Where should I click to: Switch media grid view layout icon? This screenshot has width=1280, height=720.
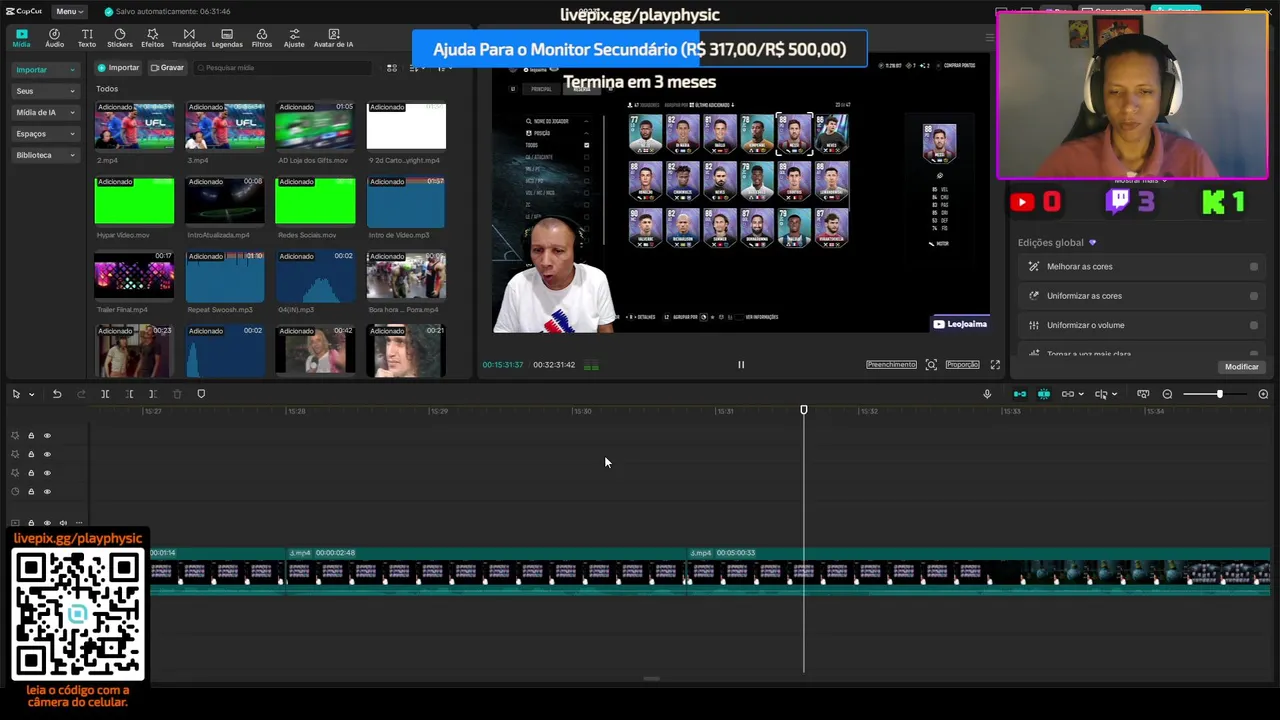click(x=392, y=68)
